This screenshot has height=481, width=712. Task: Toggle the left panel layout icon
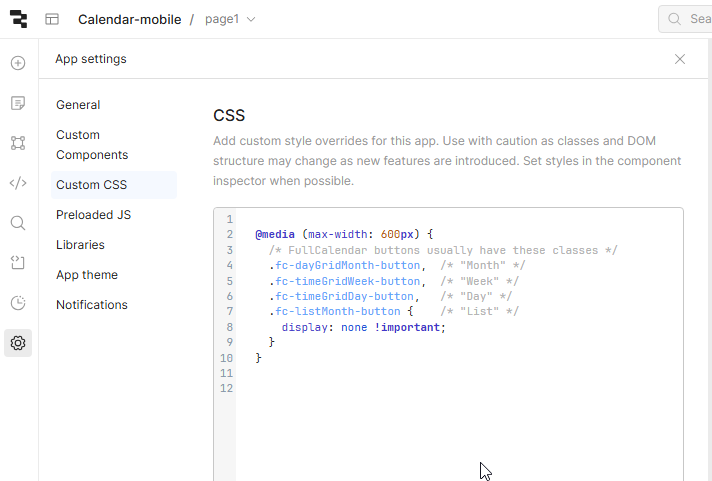52,19
